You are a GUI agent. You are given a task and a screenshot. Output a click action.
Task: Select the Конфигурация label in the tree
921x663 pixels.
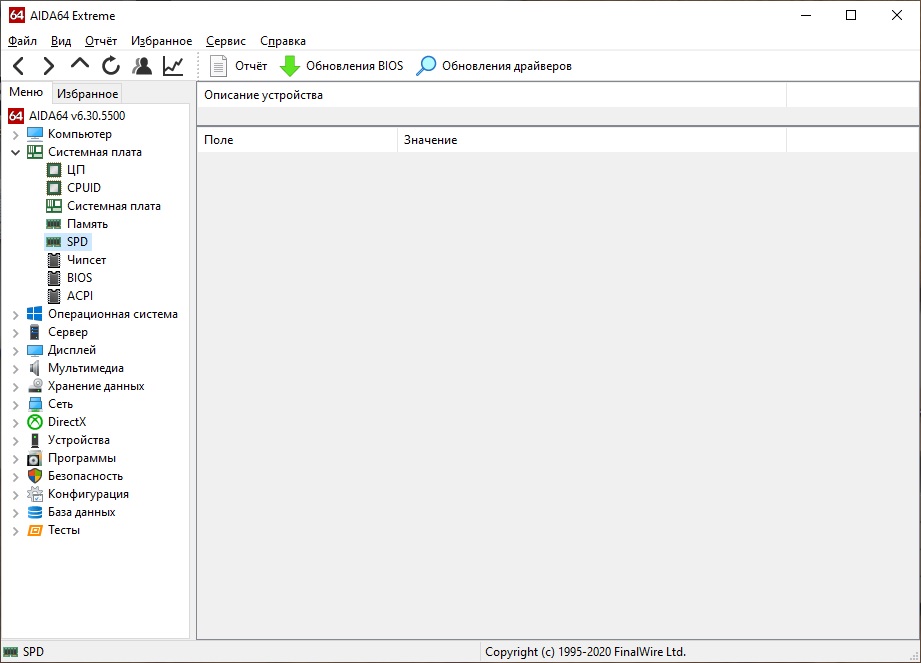(88, 494)
